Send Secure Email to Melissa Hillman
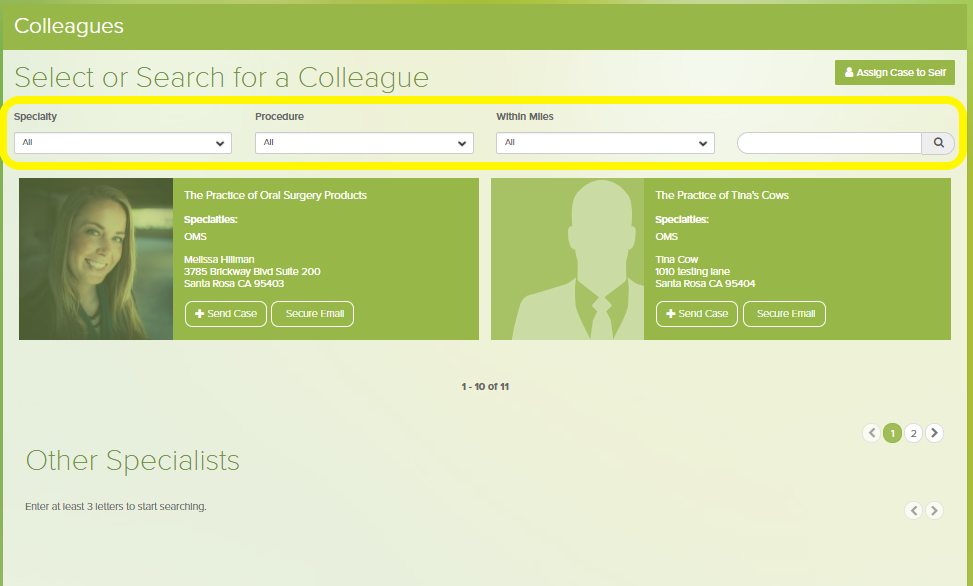 [x=313, y=314]
